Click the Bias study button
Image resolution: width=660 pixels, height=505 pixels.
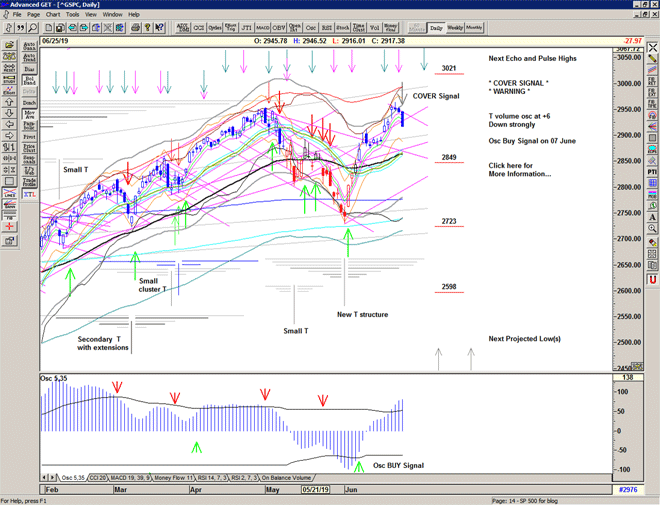pyautogui.click(x=29, y=69)
